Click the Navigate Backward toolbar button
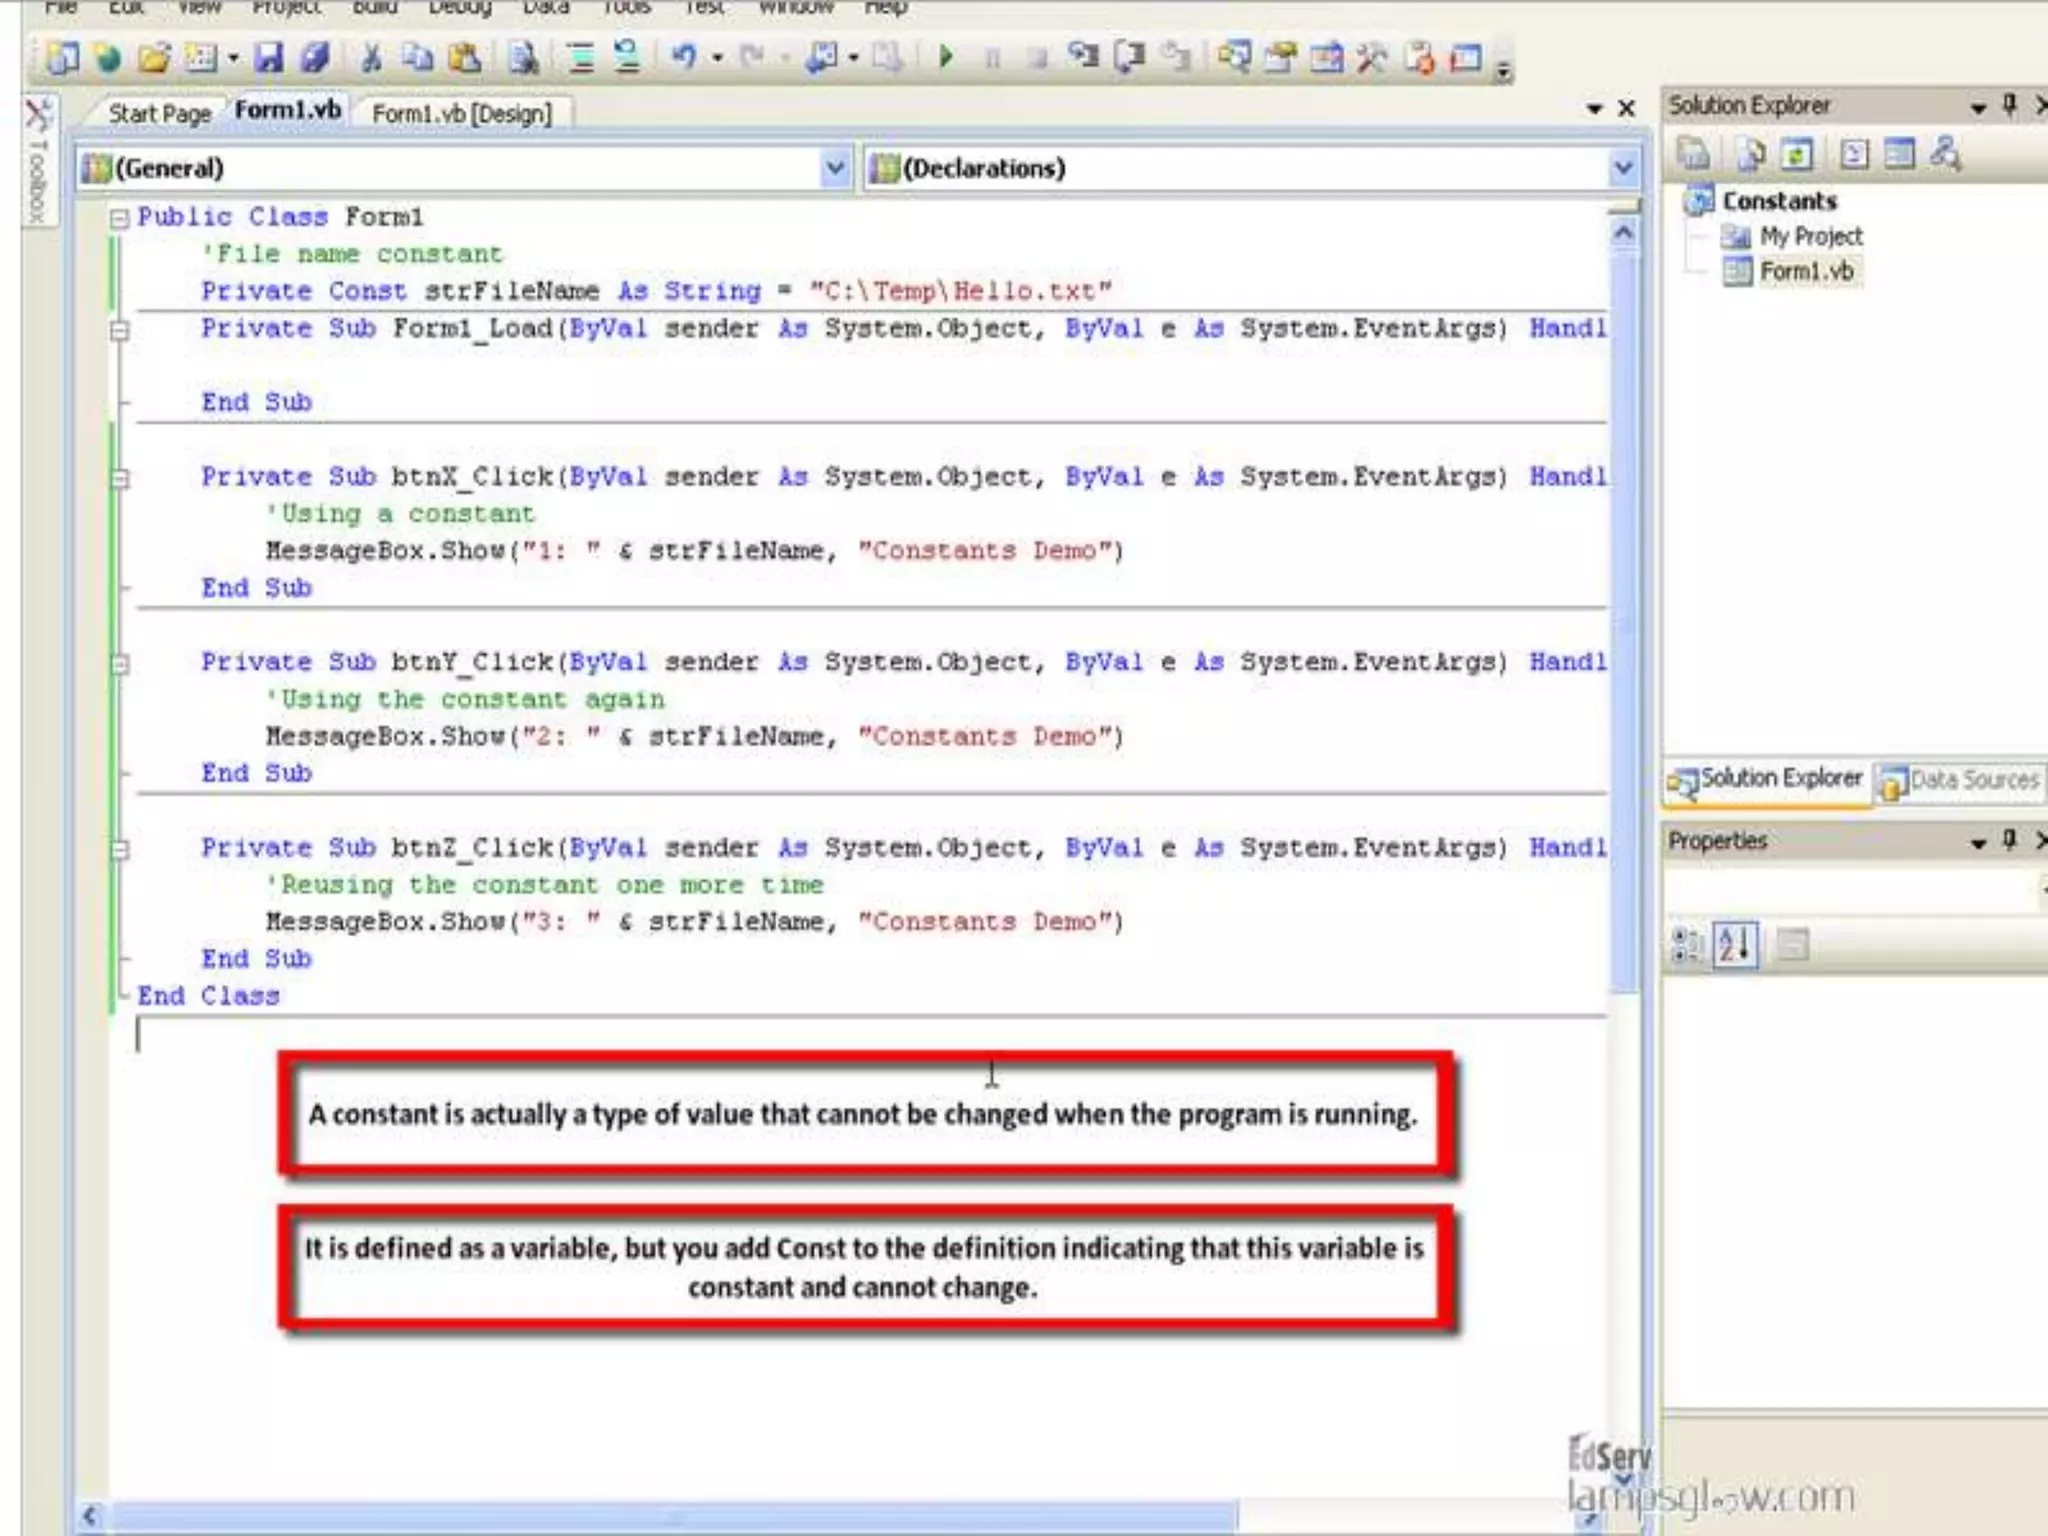Viewport: 2048px width, 1536px height. 823,57
